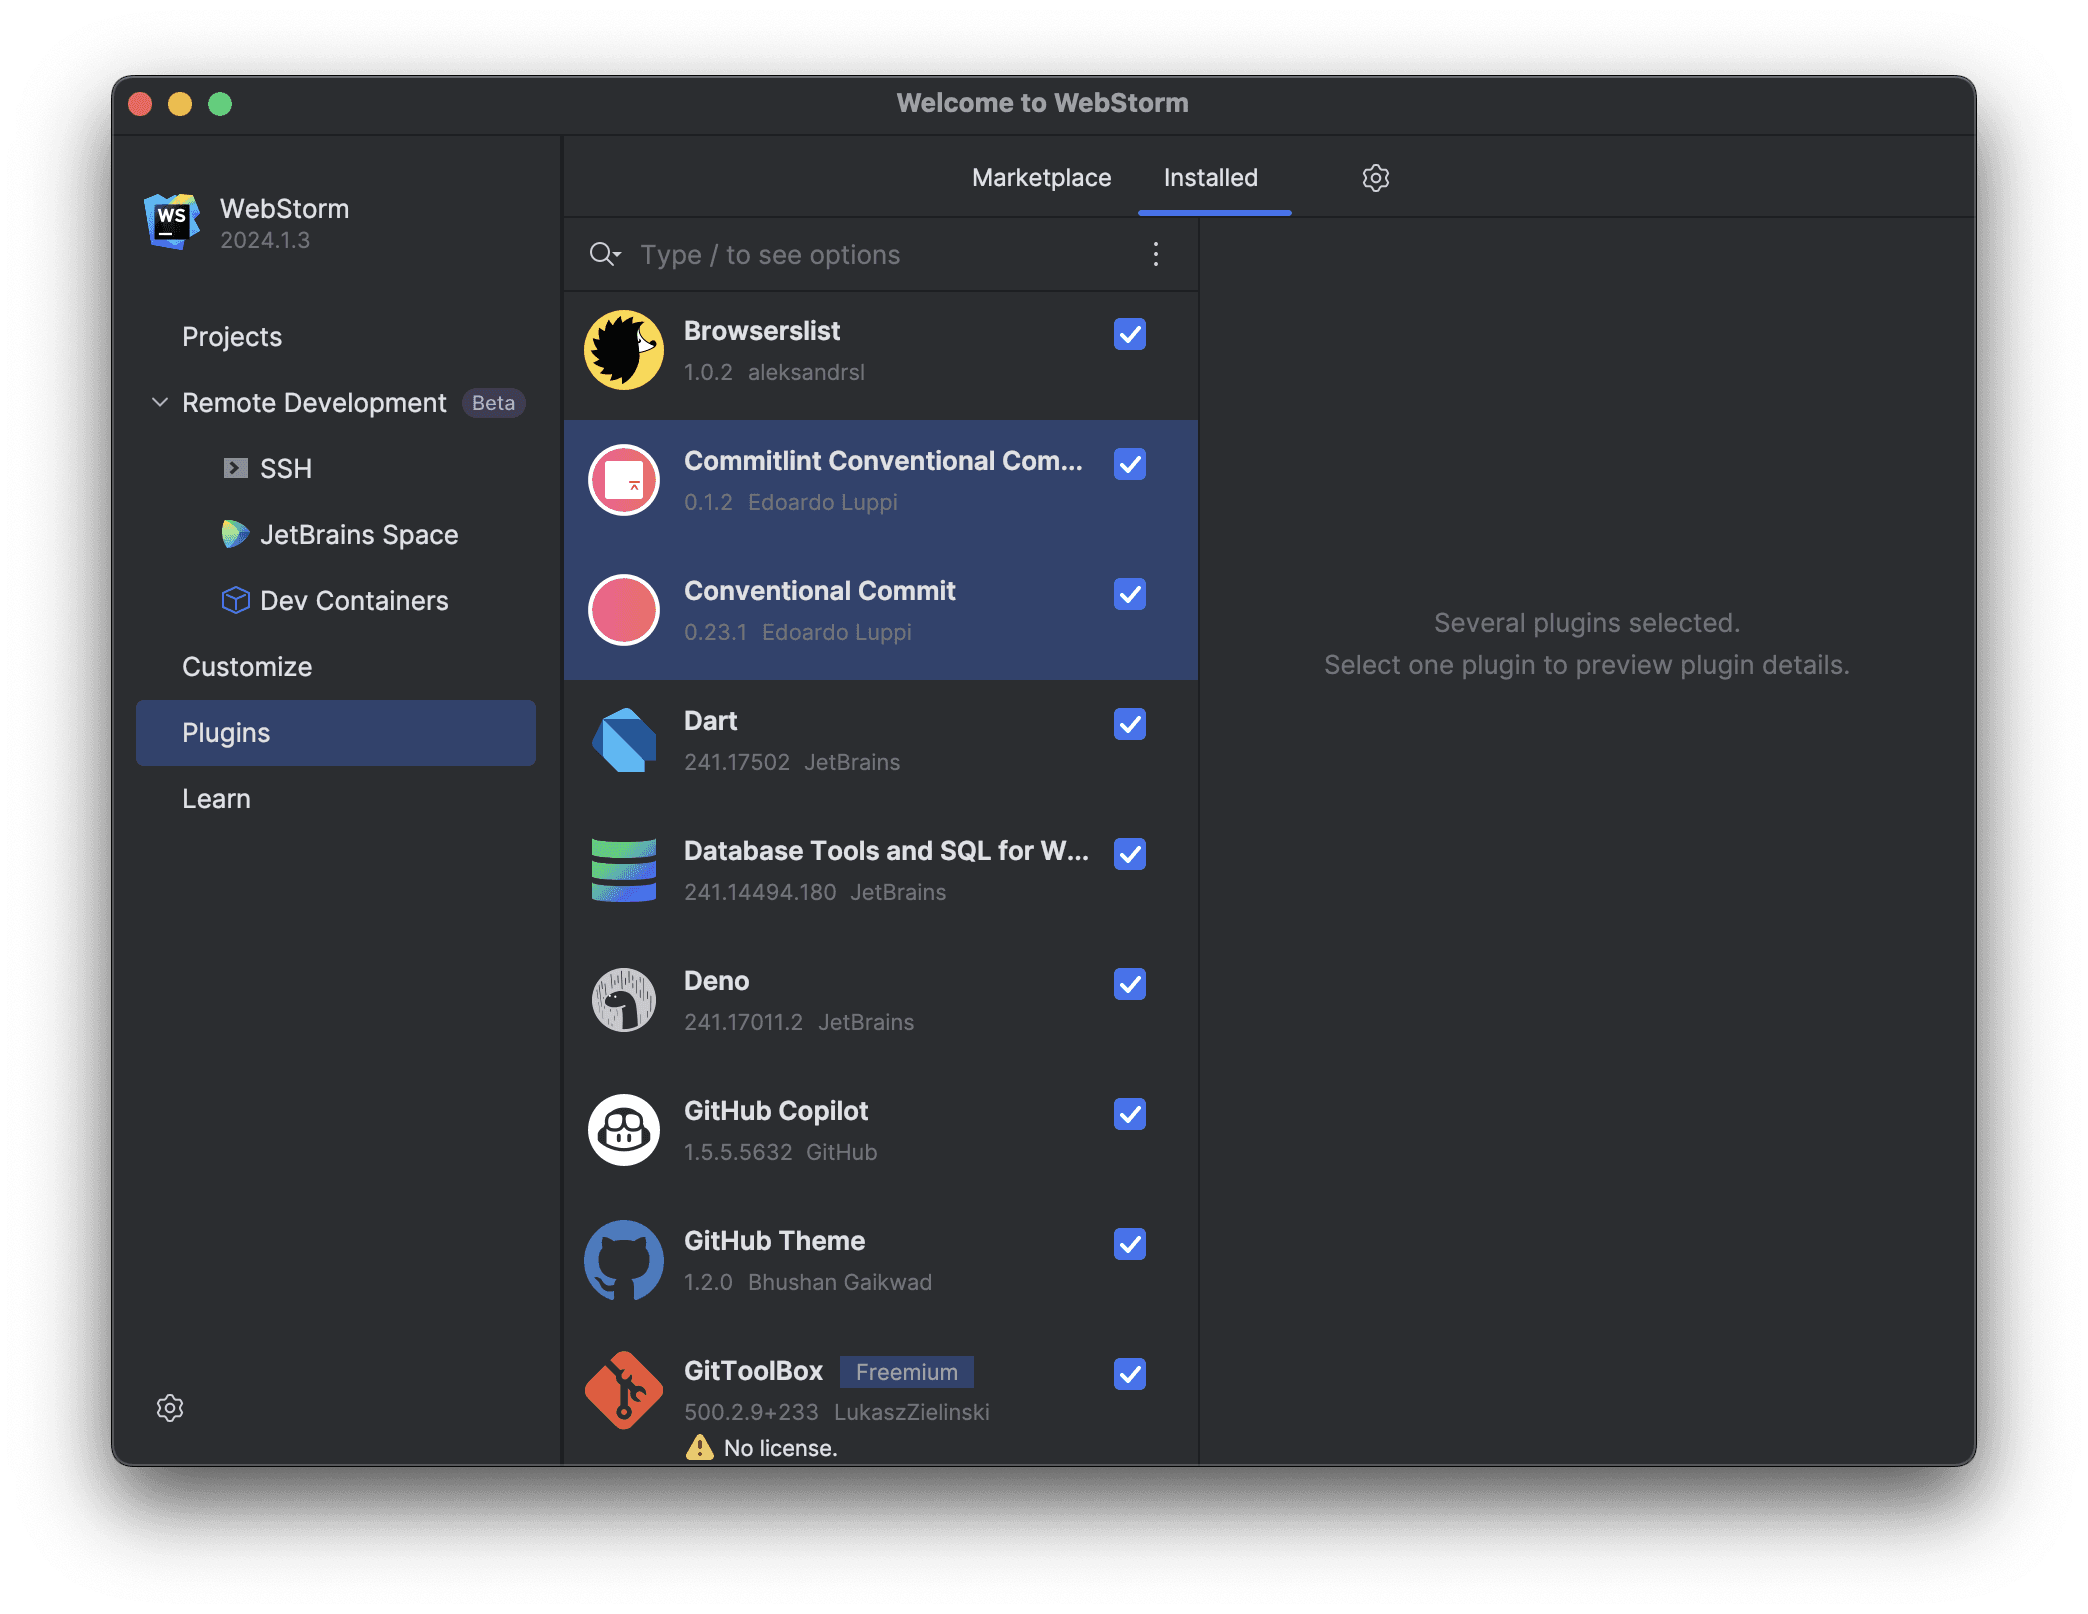Click the plugin search input field
2088x1614 pixels.
coord(880,255)
